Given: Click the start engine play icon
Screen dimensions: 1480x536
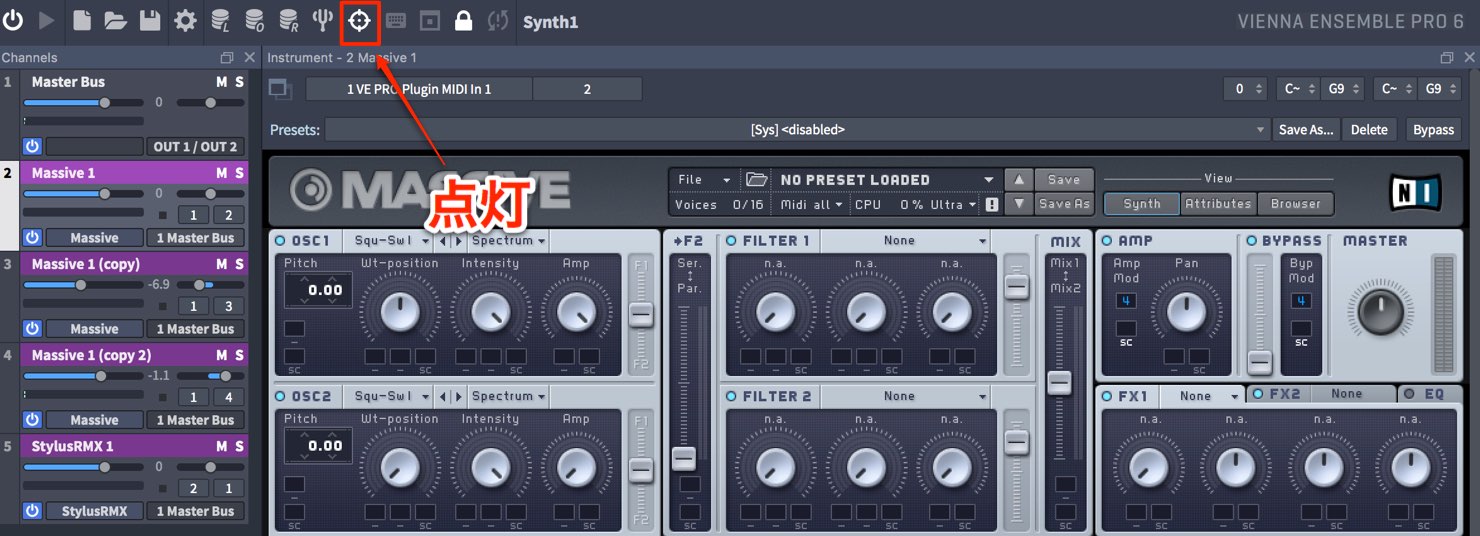Looking at the screenshot, I should [x=47, y=20].
